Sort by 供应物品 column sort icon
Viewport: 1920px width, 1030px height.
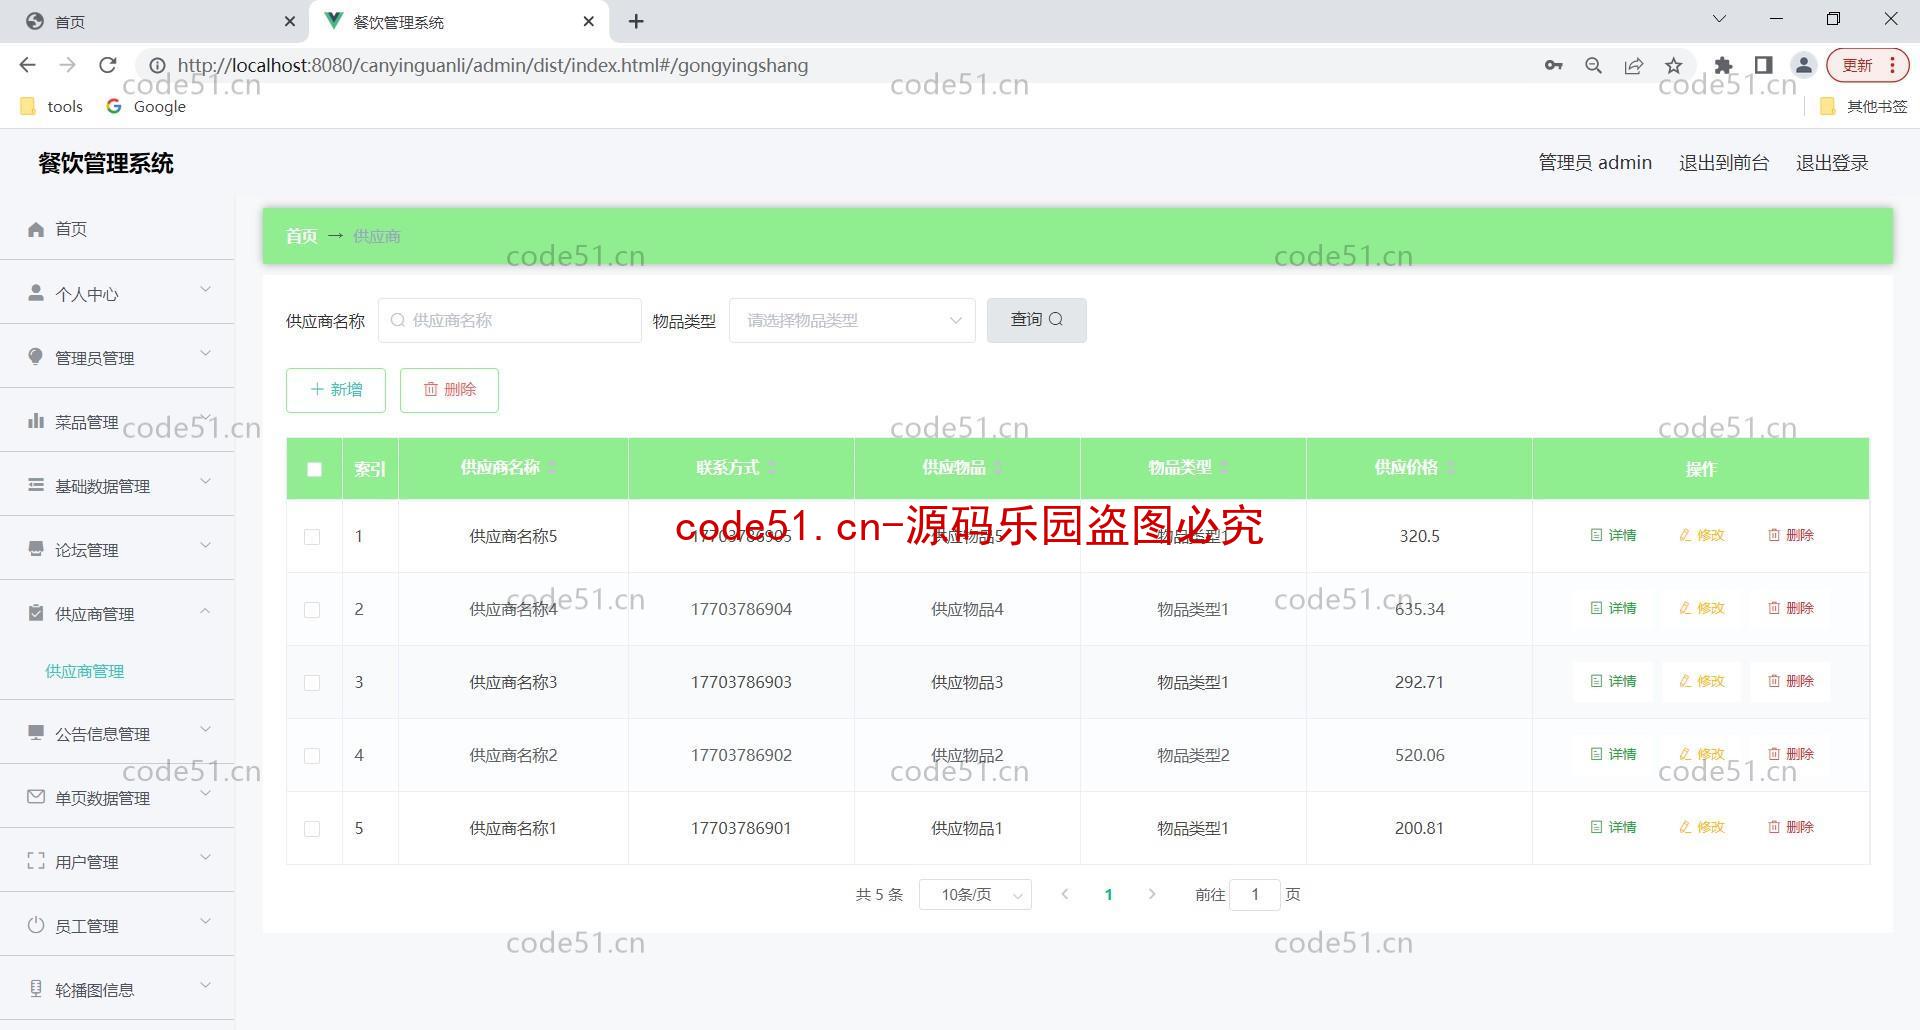coord(997,468)
